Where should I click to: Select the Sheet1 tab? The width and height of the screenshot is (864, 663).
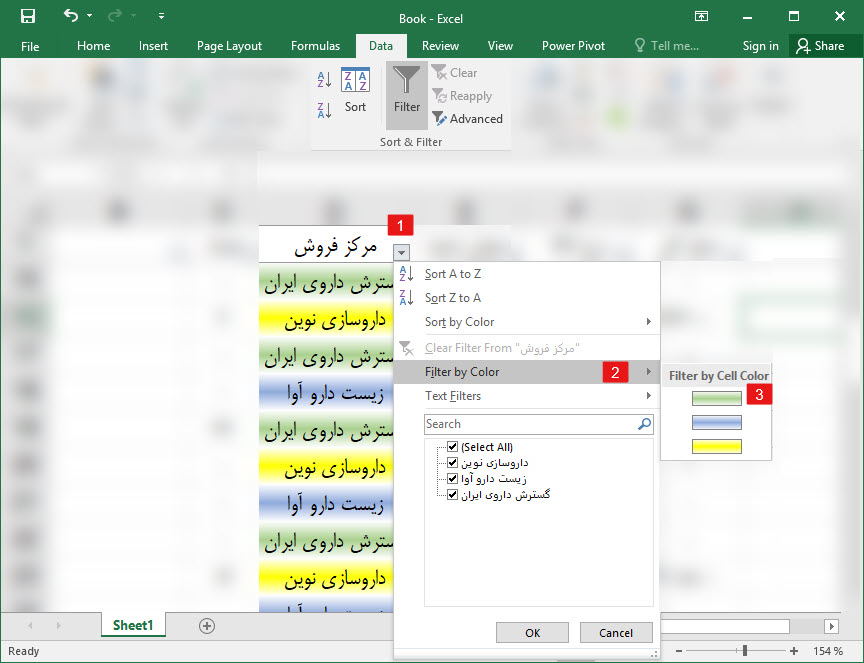click(133, 625)
